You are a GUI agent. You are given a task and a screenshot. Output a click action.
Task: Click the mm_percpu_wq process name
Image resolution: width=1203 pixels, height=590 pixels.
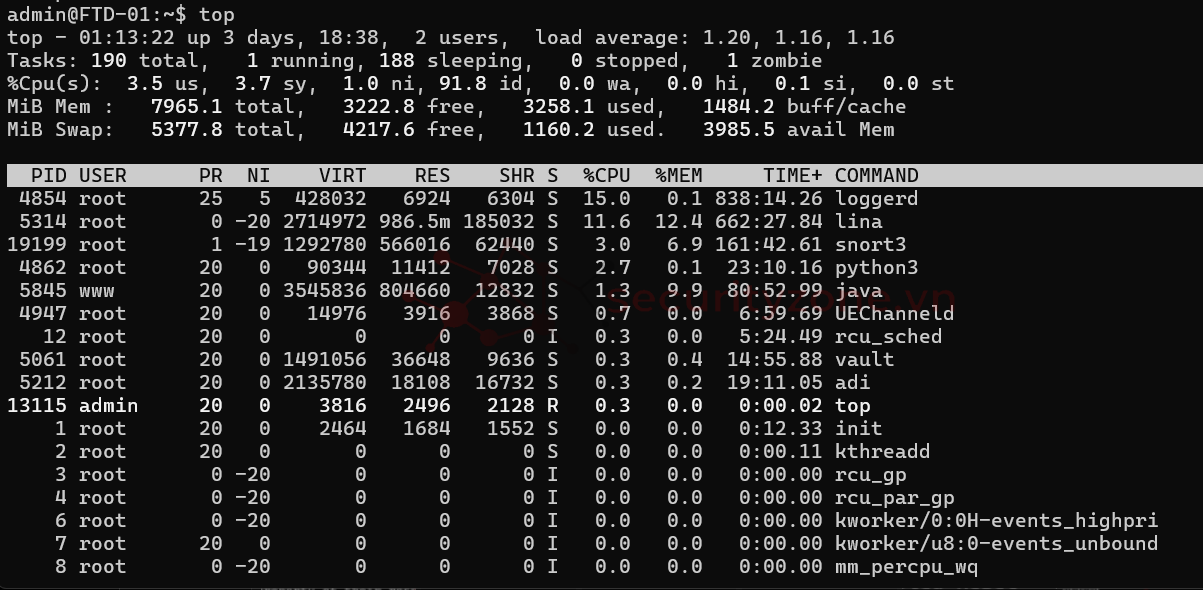[906, 567]
